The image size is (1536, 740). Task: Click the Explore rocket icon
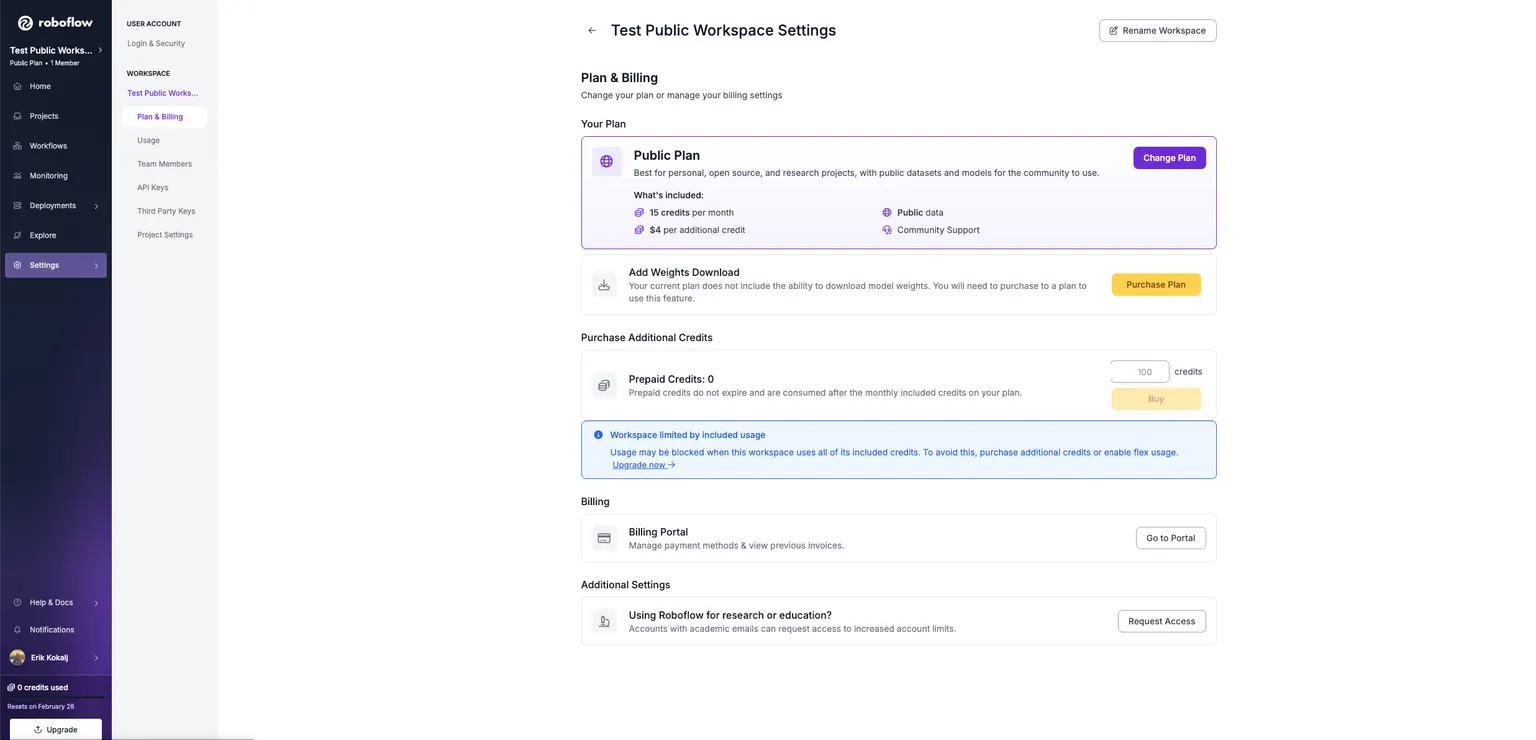(x=18, y=235)
